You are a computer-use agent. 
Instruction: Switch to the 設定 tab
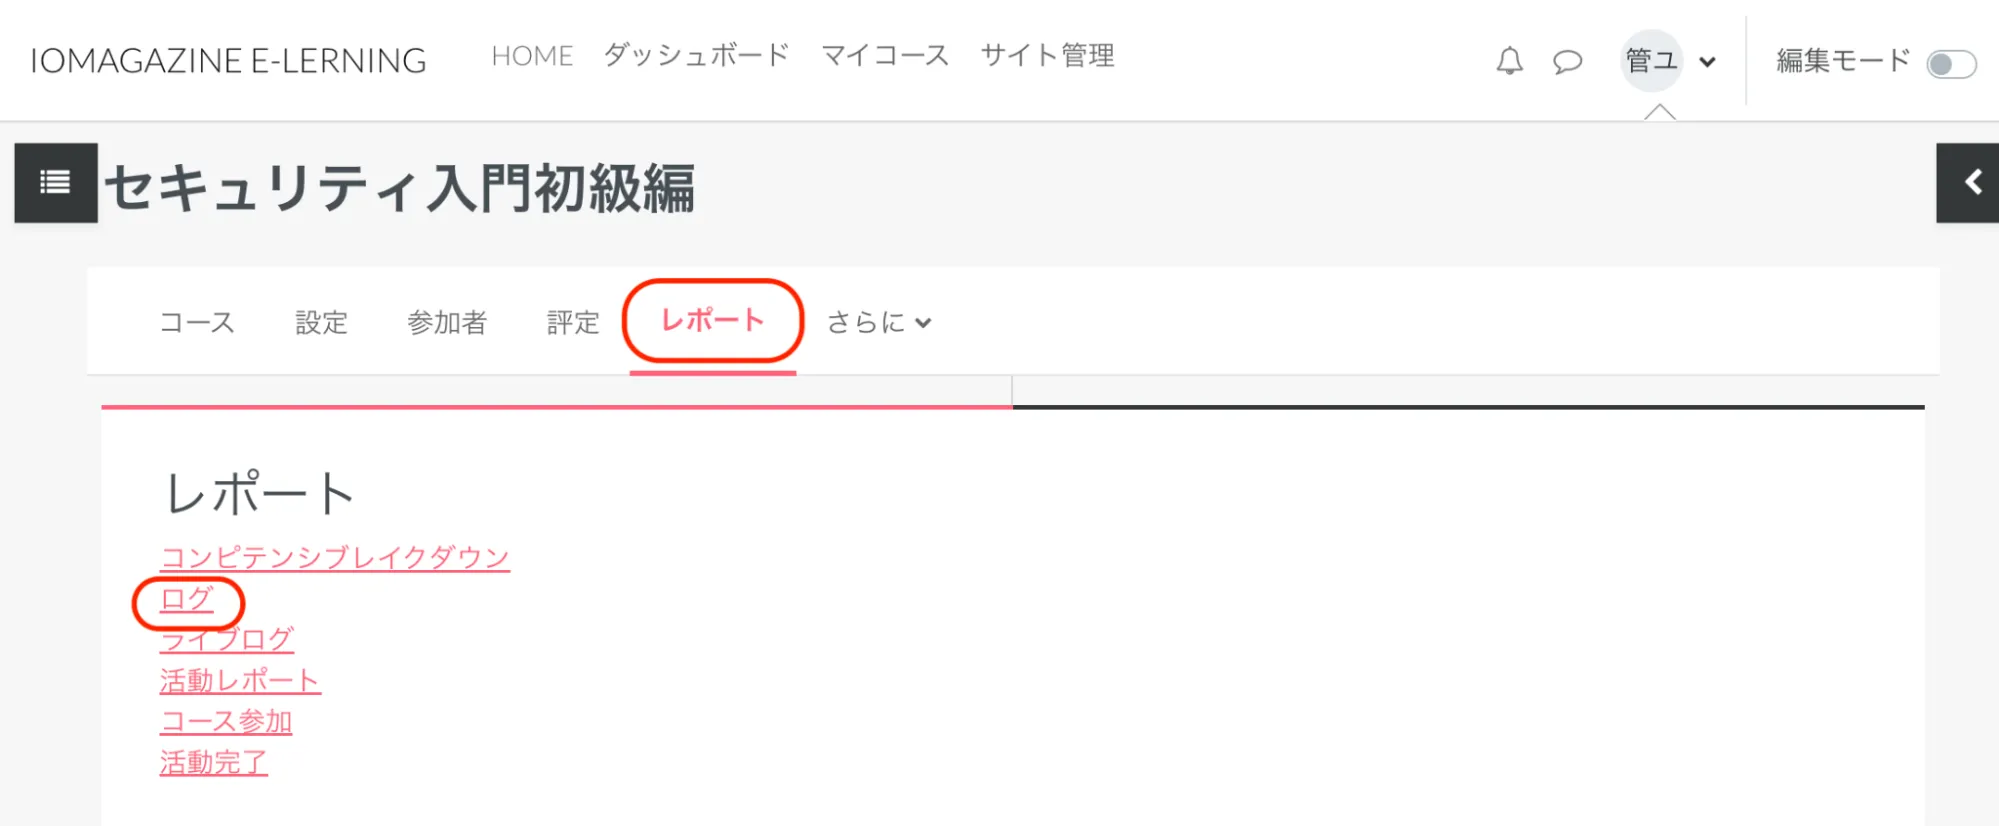coord(321,322)
